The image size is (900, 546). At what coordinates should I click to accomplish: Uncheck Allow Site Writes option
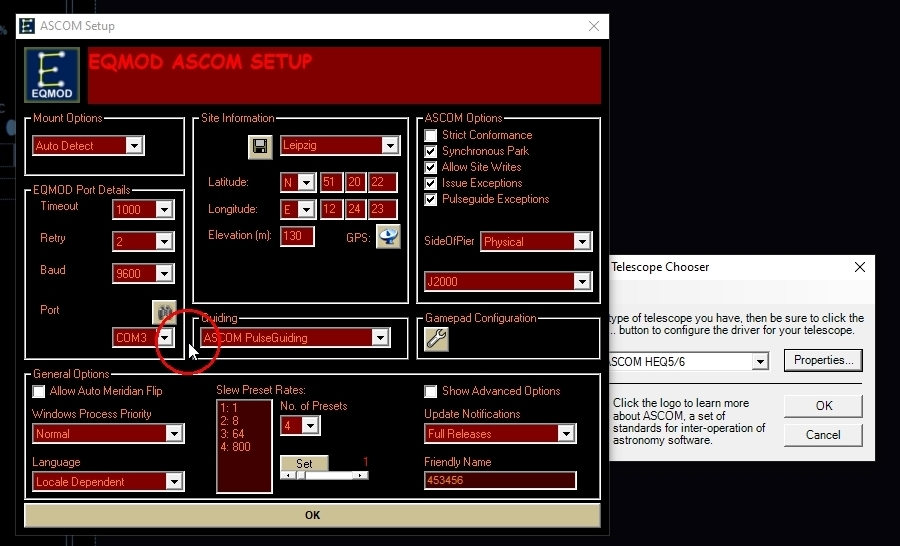(430, 168)
